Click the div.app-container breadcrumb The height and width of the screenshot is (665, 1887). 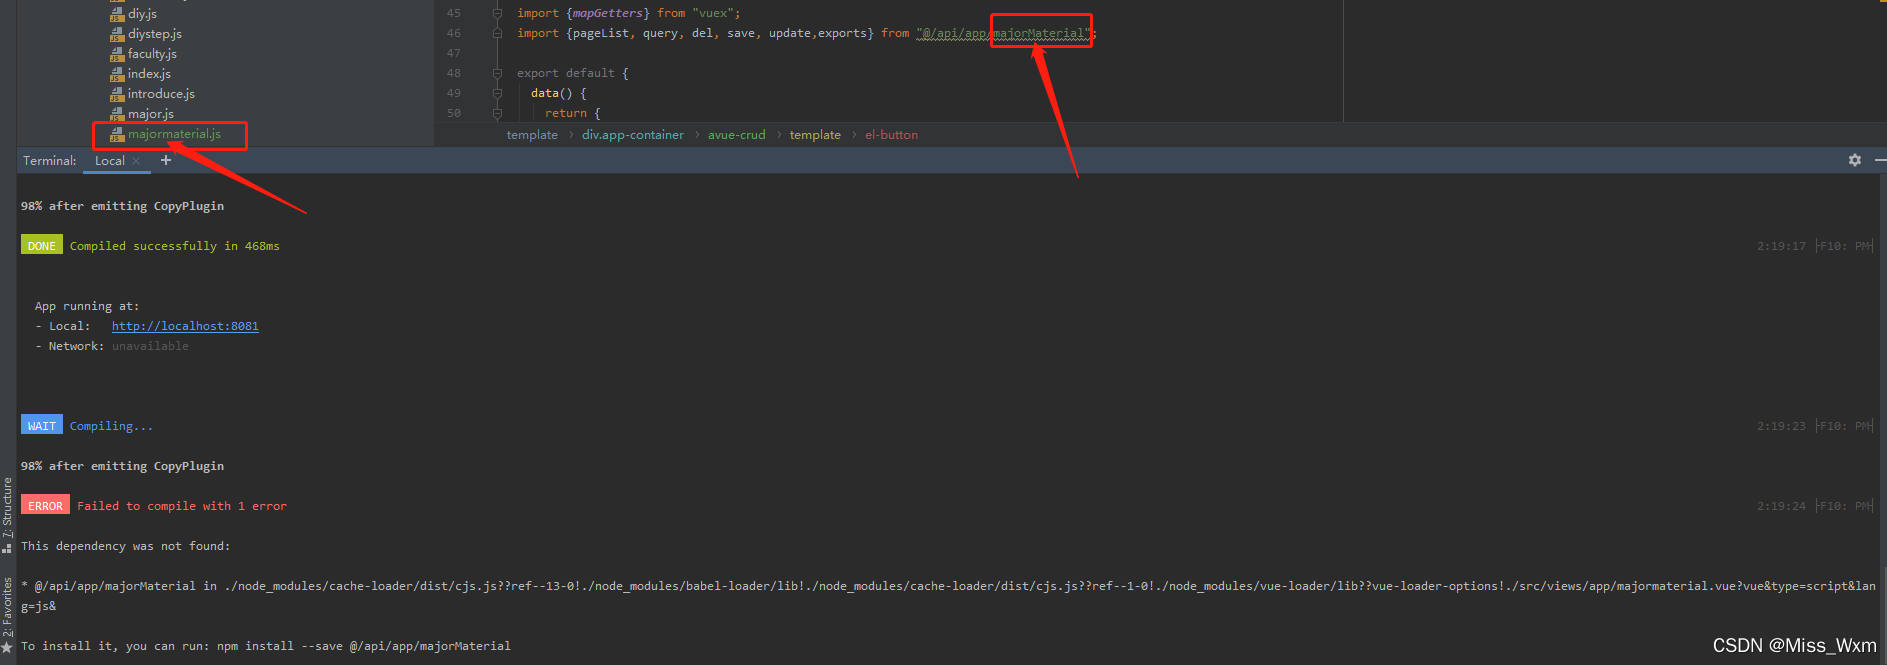tap(633, 135)
